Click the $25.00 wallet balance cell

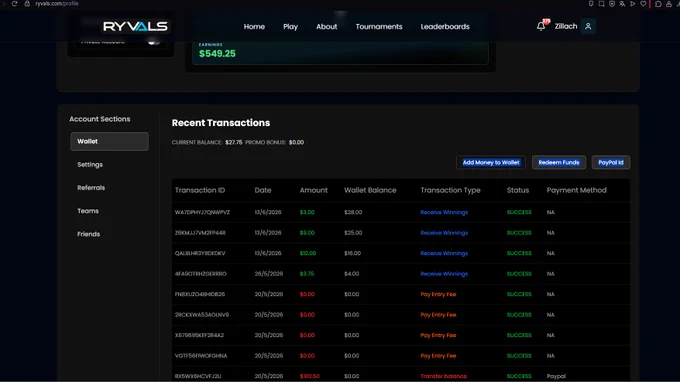point(353,233)
